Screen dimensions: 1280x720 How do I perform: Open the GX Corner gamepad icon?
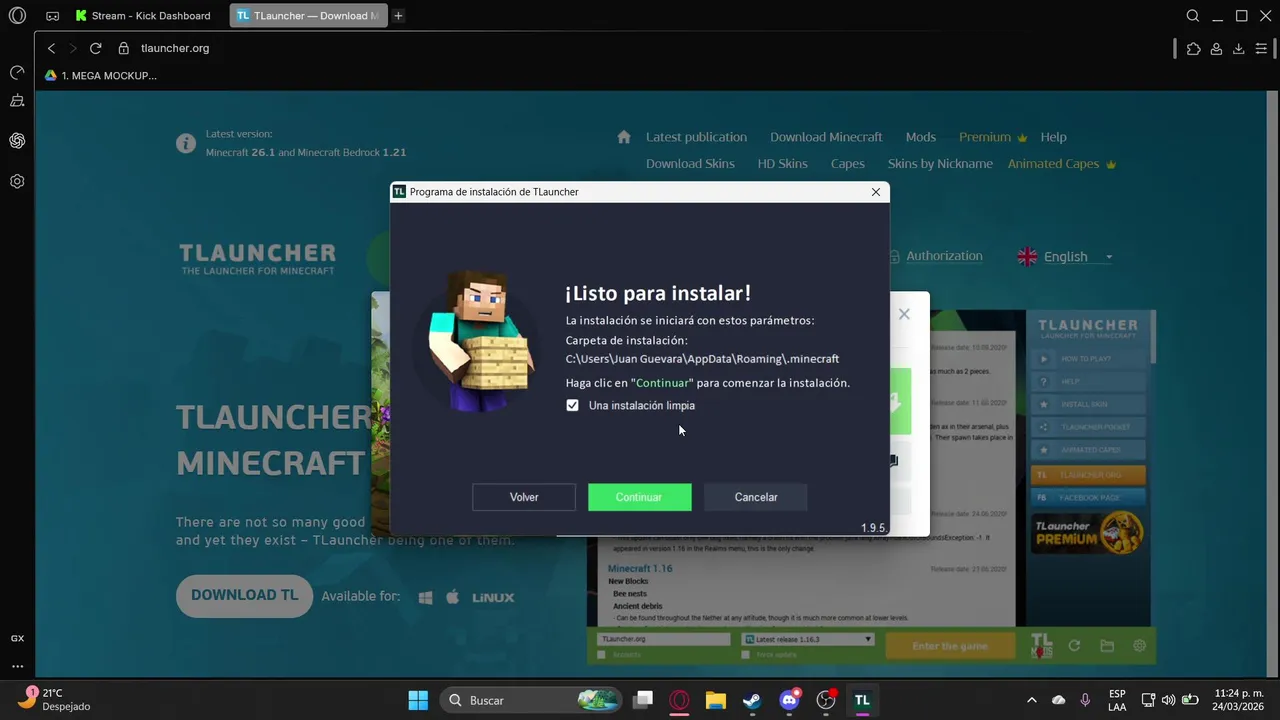tap(53, 16)
